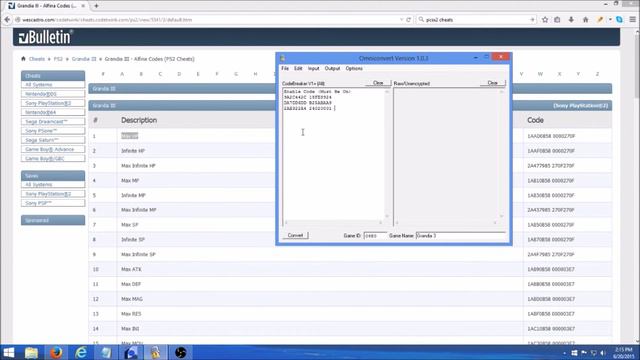The height and width of the screenshot is (360, 640).
Task: Click the yellow pencil extension icon
Action: click(x=600, y=20)
